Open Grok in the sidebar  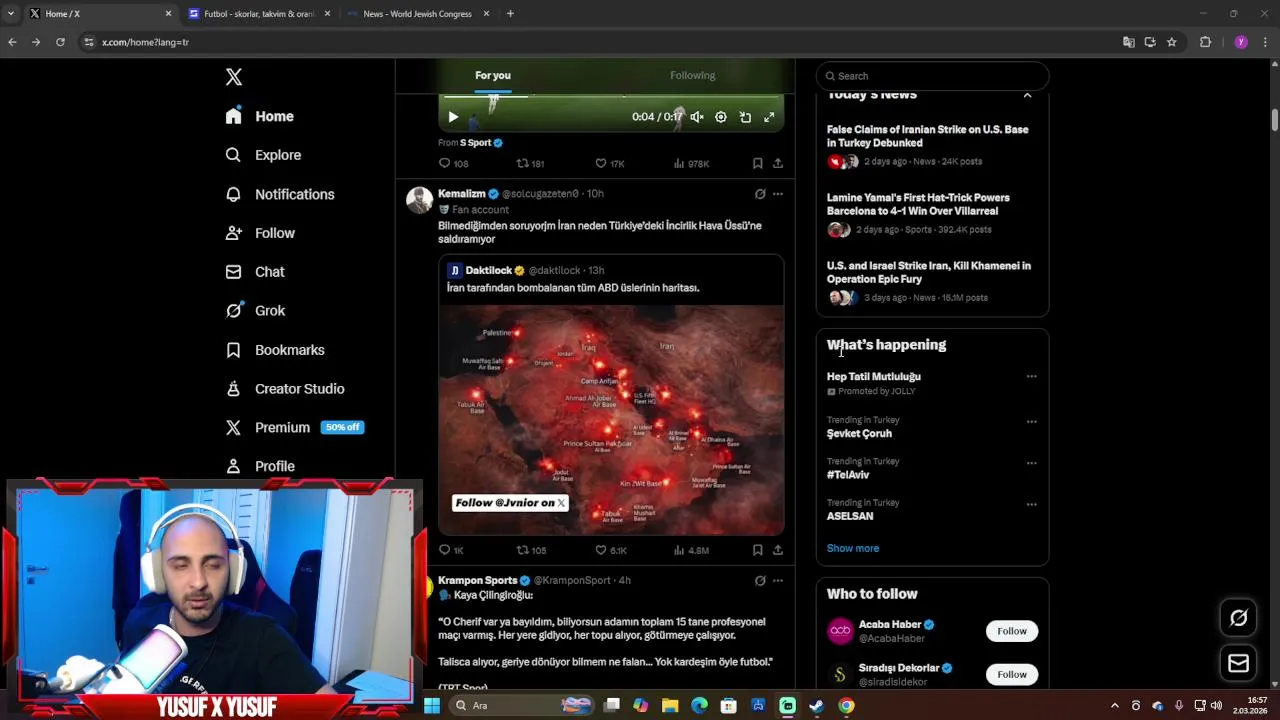click(255, 311)
